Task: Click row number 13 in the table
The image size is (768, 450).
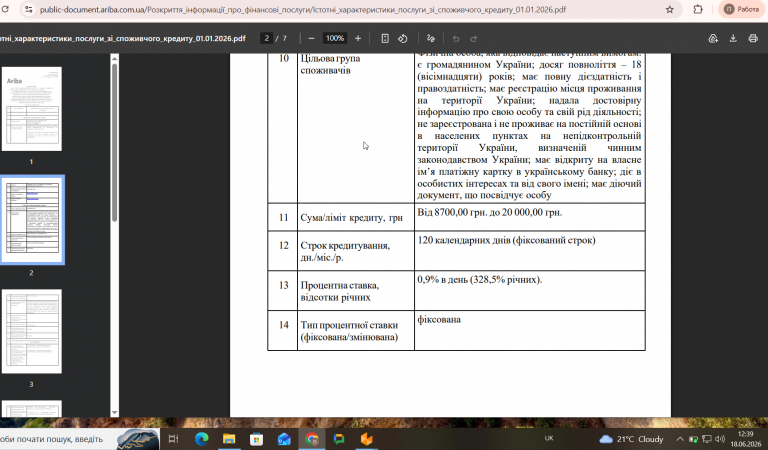Action: (284, 285)
